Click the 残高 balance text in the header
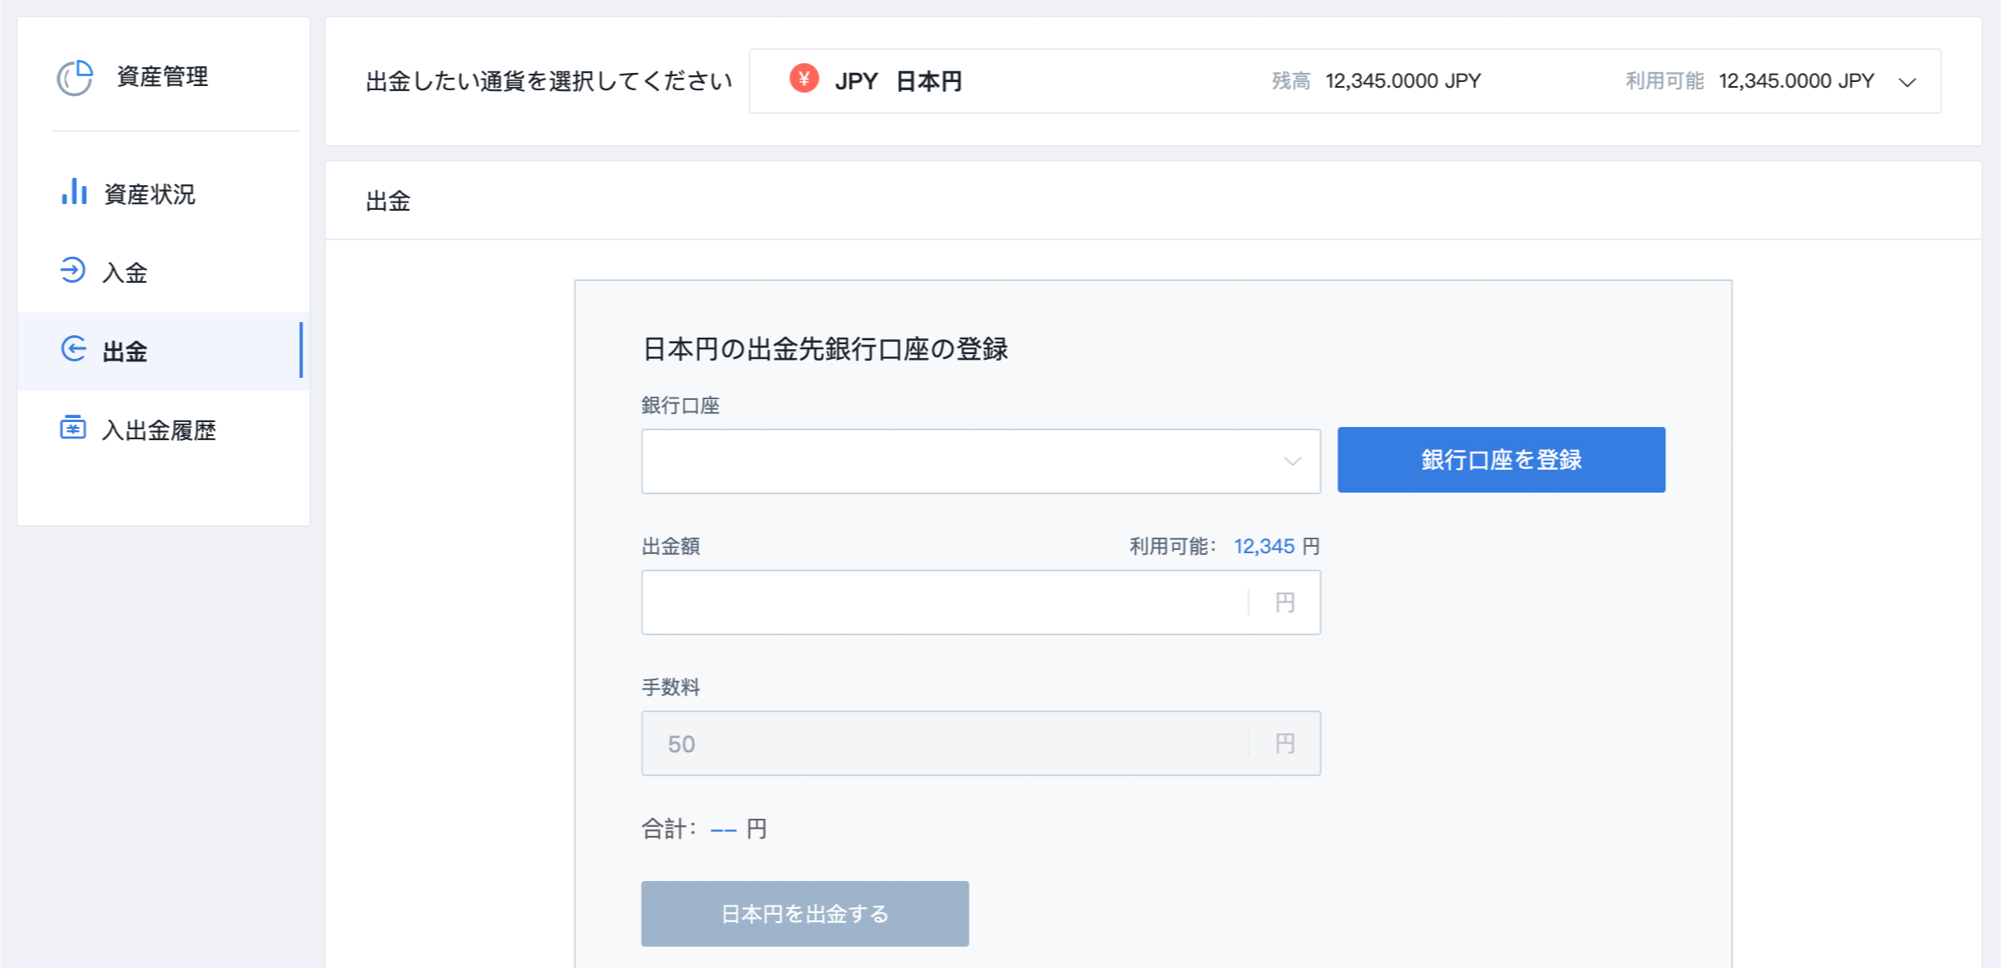This screenshot has height=968, width=2002. (1289, 80)
